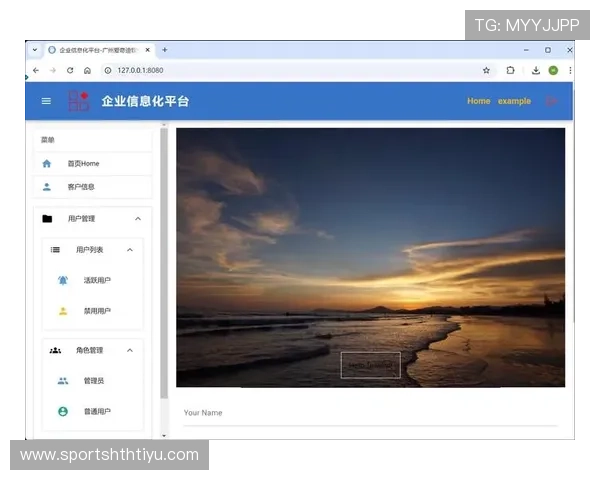Click the group icon beside 角色管理
The width and height of the screenshot is (600, 480).
[x=55, y=350]
